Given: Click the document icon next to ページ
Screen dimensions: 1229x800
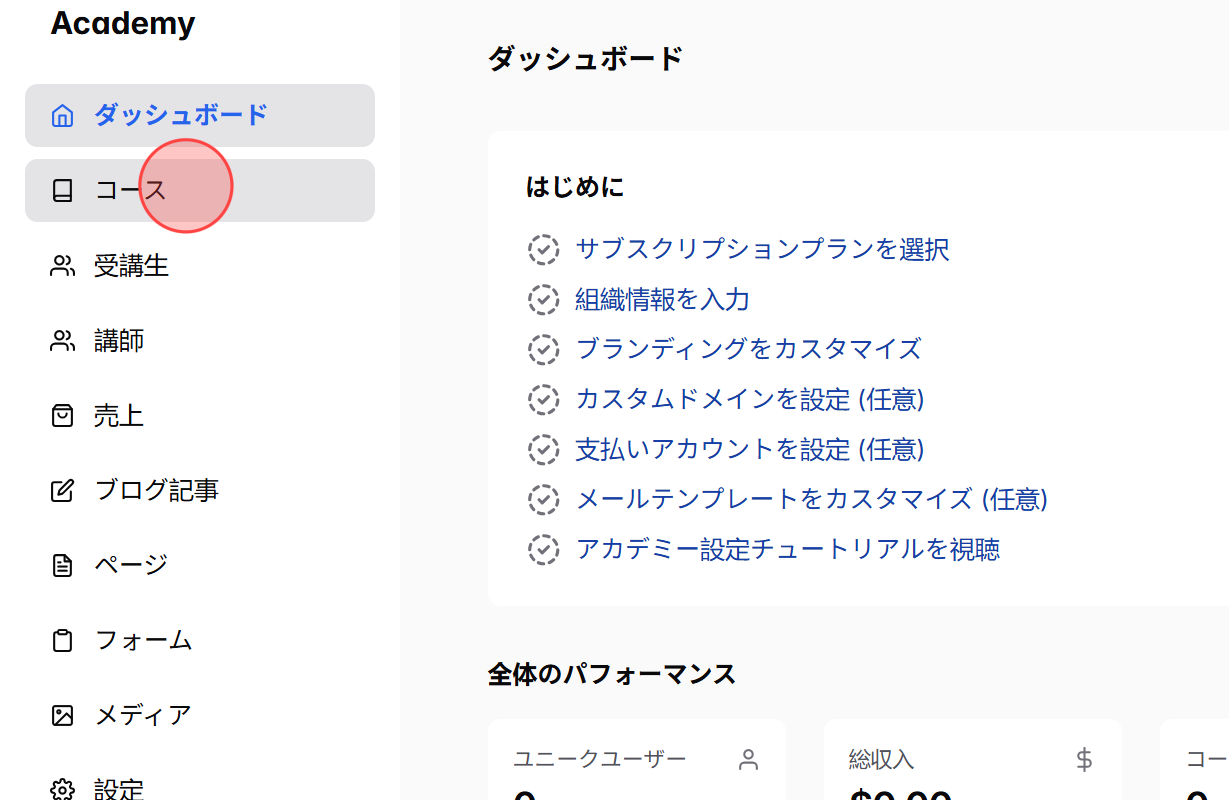Looking at the screenshot, I should (63, 564).
